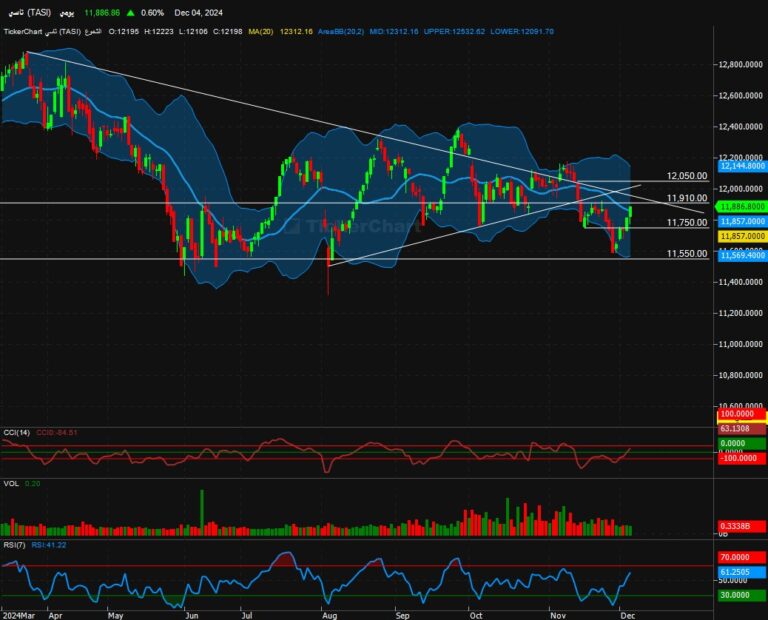Select the 11,550.00 horizontal support line label
This screenshot has width=768, height=620.
tap(687, 254)
